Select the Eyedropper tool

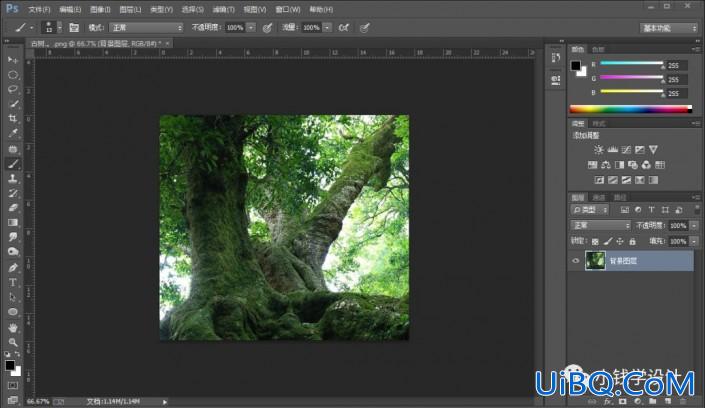13,133
